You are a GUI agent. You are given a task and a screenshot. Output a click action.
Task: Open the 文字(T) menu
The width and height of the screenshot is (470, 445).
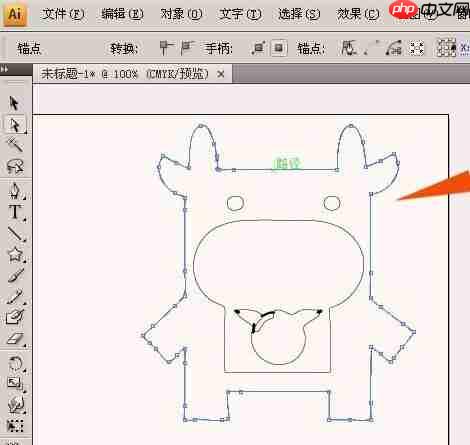[x=240, y=14]
